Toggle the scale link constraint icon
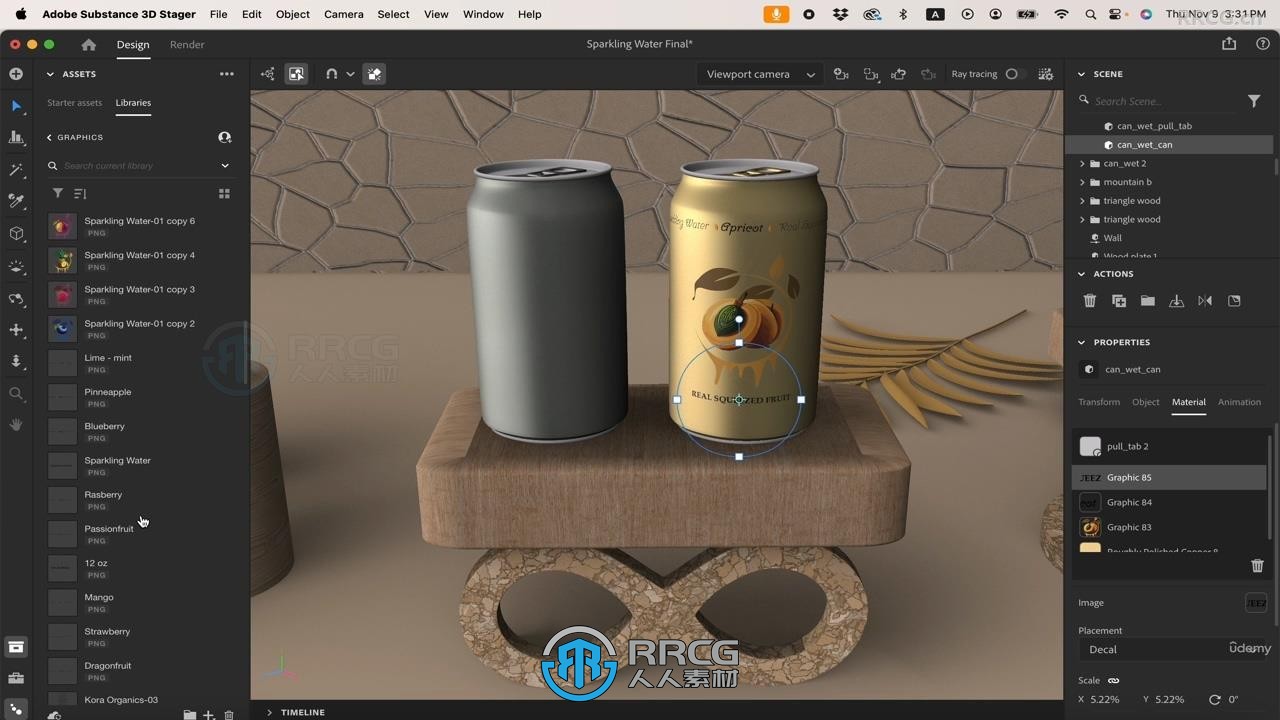Viewport: 1280px width, 720px height. (1114, 681)
